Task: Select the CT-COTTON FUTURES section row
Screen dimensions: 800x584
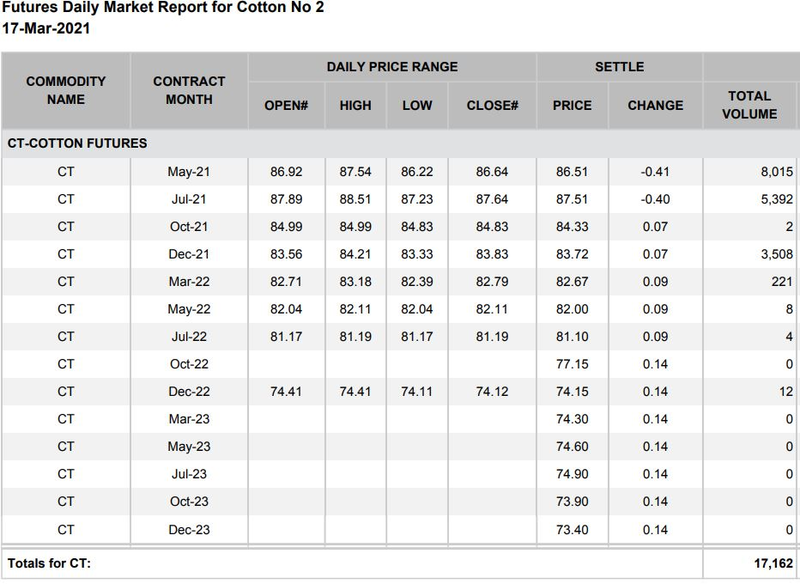Action: pyautogui.click(x=77, y=143)
